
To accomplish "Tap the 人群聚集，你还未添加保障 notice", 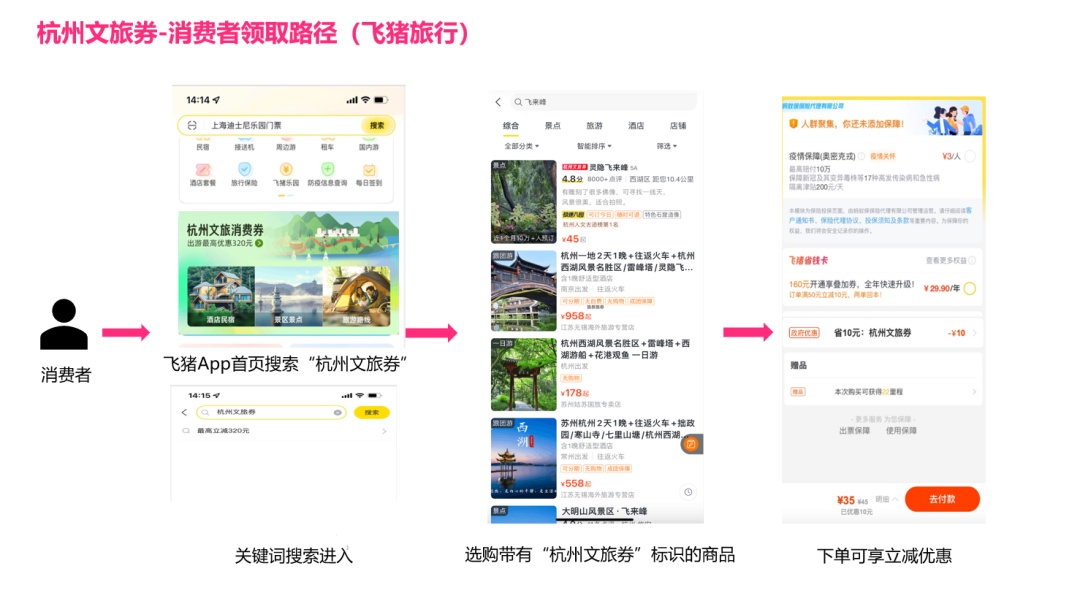I will tap(852, 124).
